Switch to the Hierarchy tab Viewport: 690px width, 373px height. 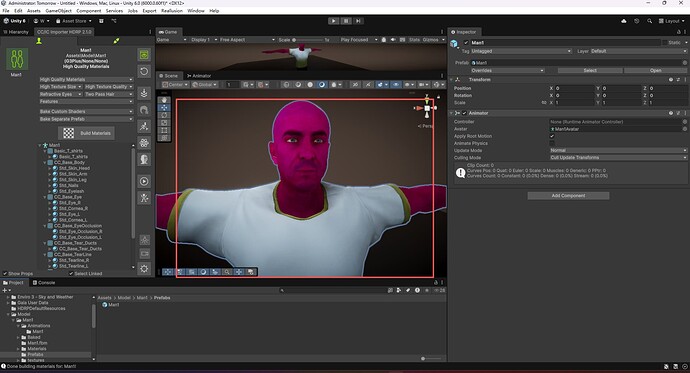click(x=16, y=32)
